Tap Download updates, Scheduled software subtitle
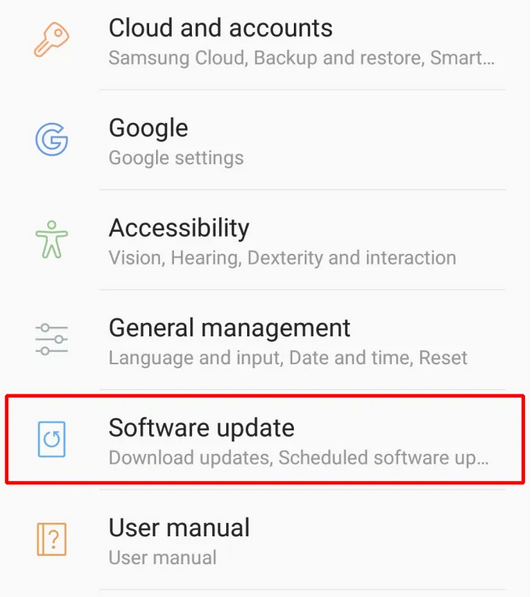The height and width of the screenshot is (597, 531). click(x=299, y=458)
